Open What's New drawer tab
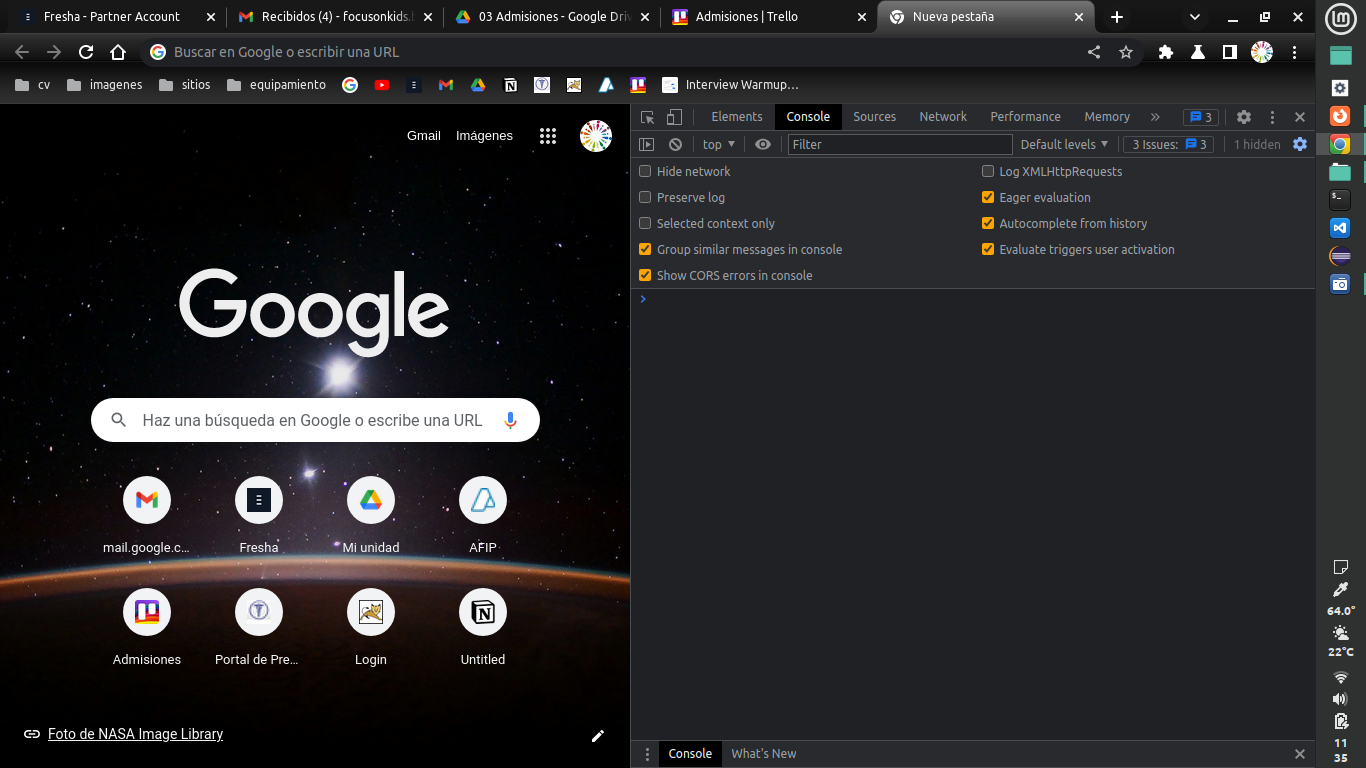1366x768 pixels. pos(764,754)
